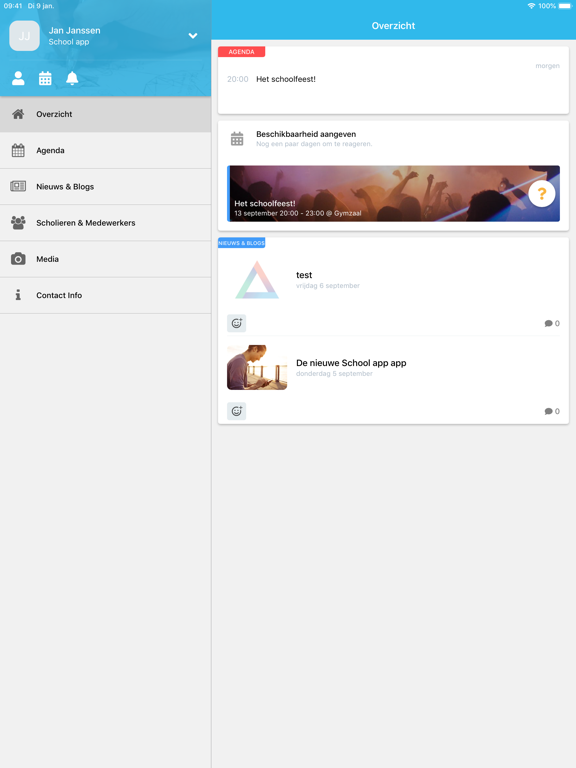Open comments count on School app post
Viewport: 576px width, 768px height.
tap(552, 411)
